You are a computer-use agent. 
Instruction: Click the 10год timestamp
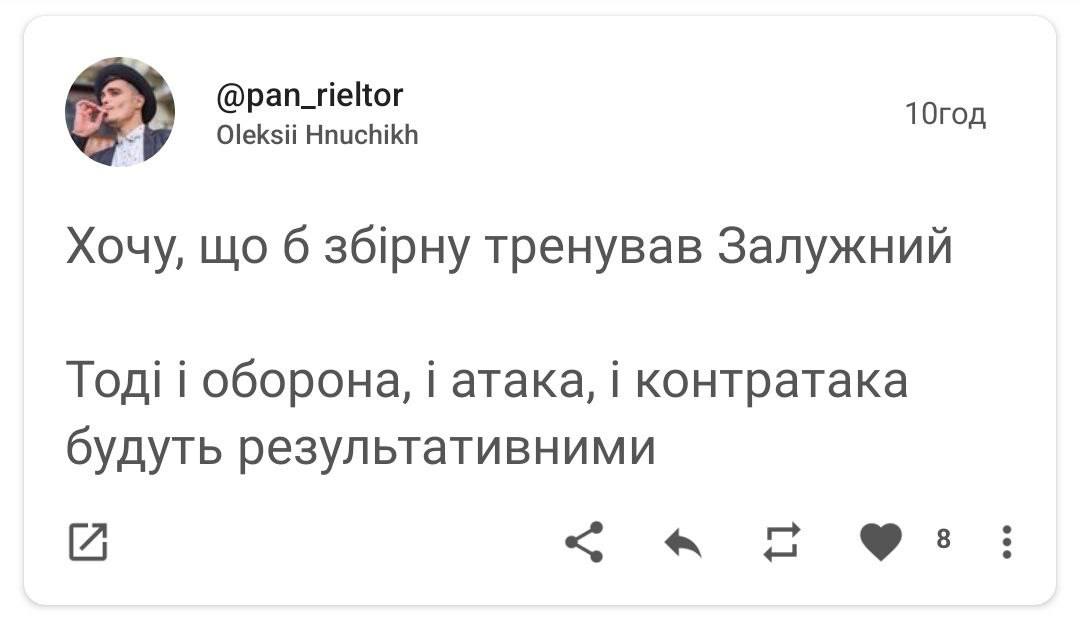pyautogui.click(x=946, y=115)
